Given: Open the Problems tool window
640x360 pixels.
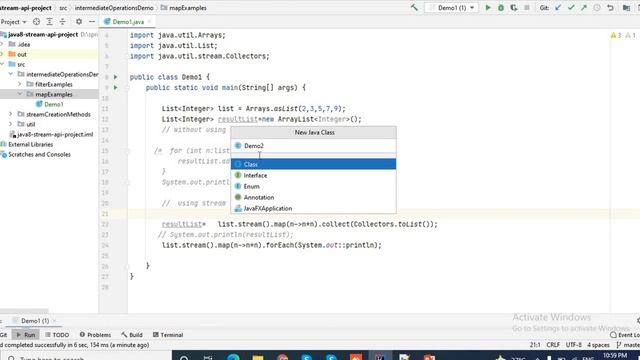Looking at the screenshot, I should tap(96, 335).
